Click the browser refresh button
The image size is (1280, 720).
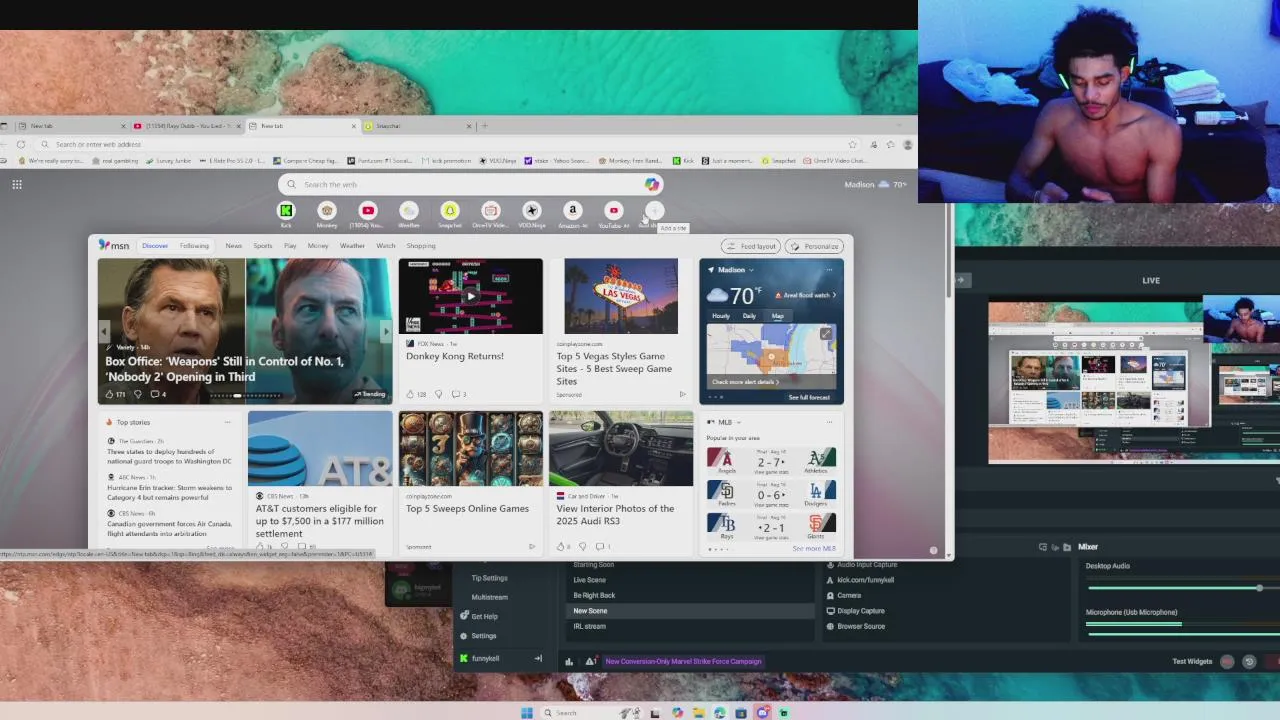[21, 144]
